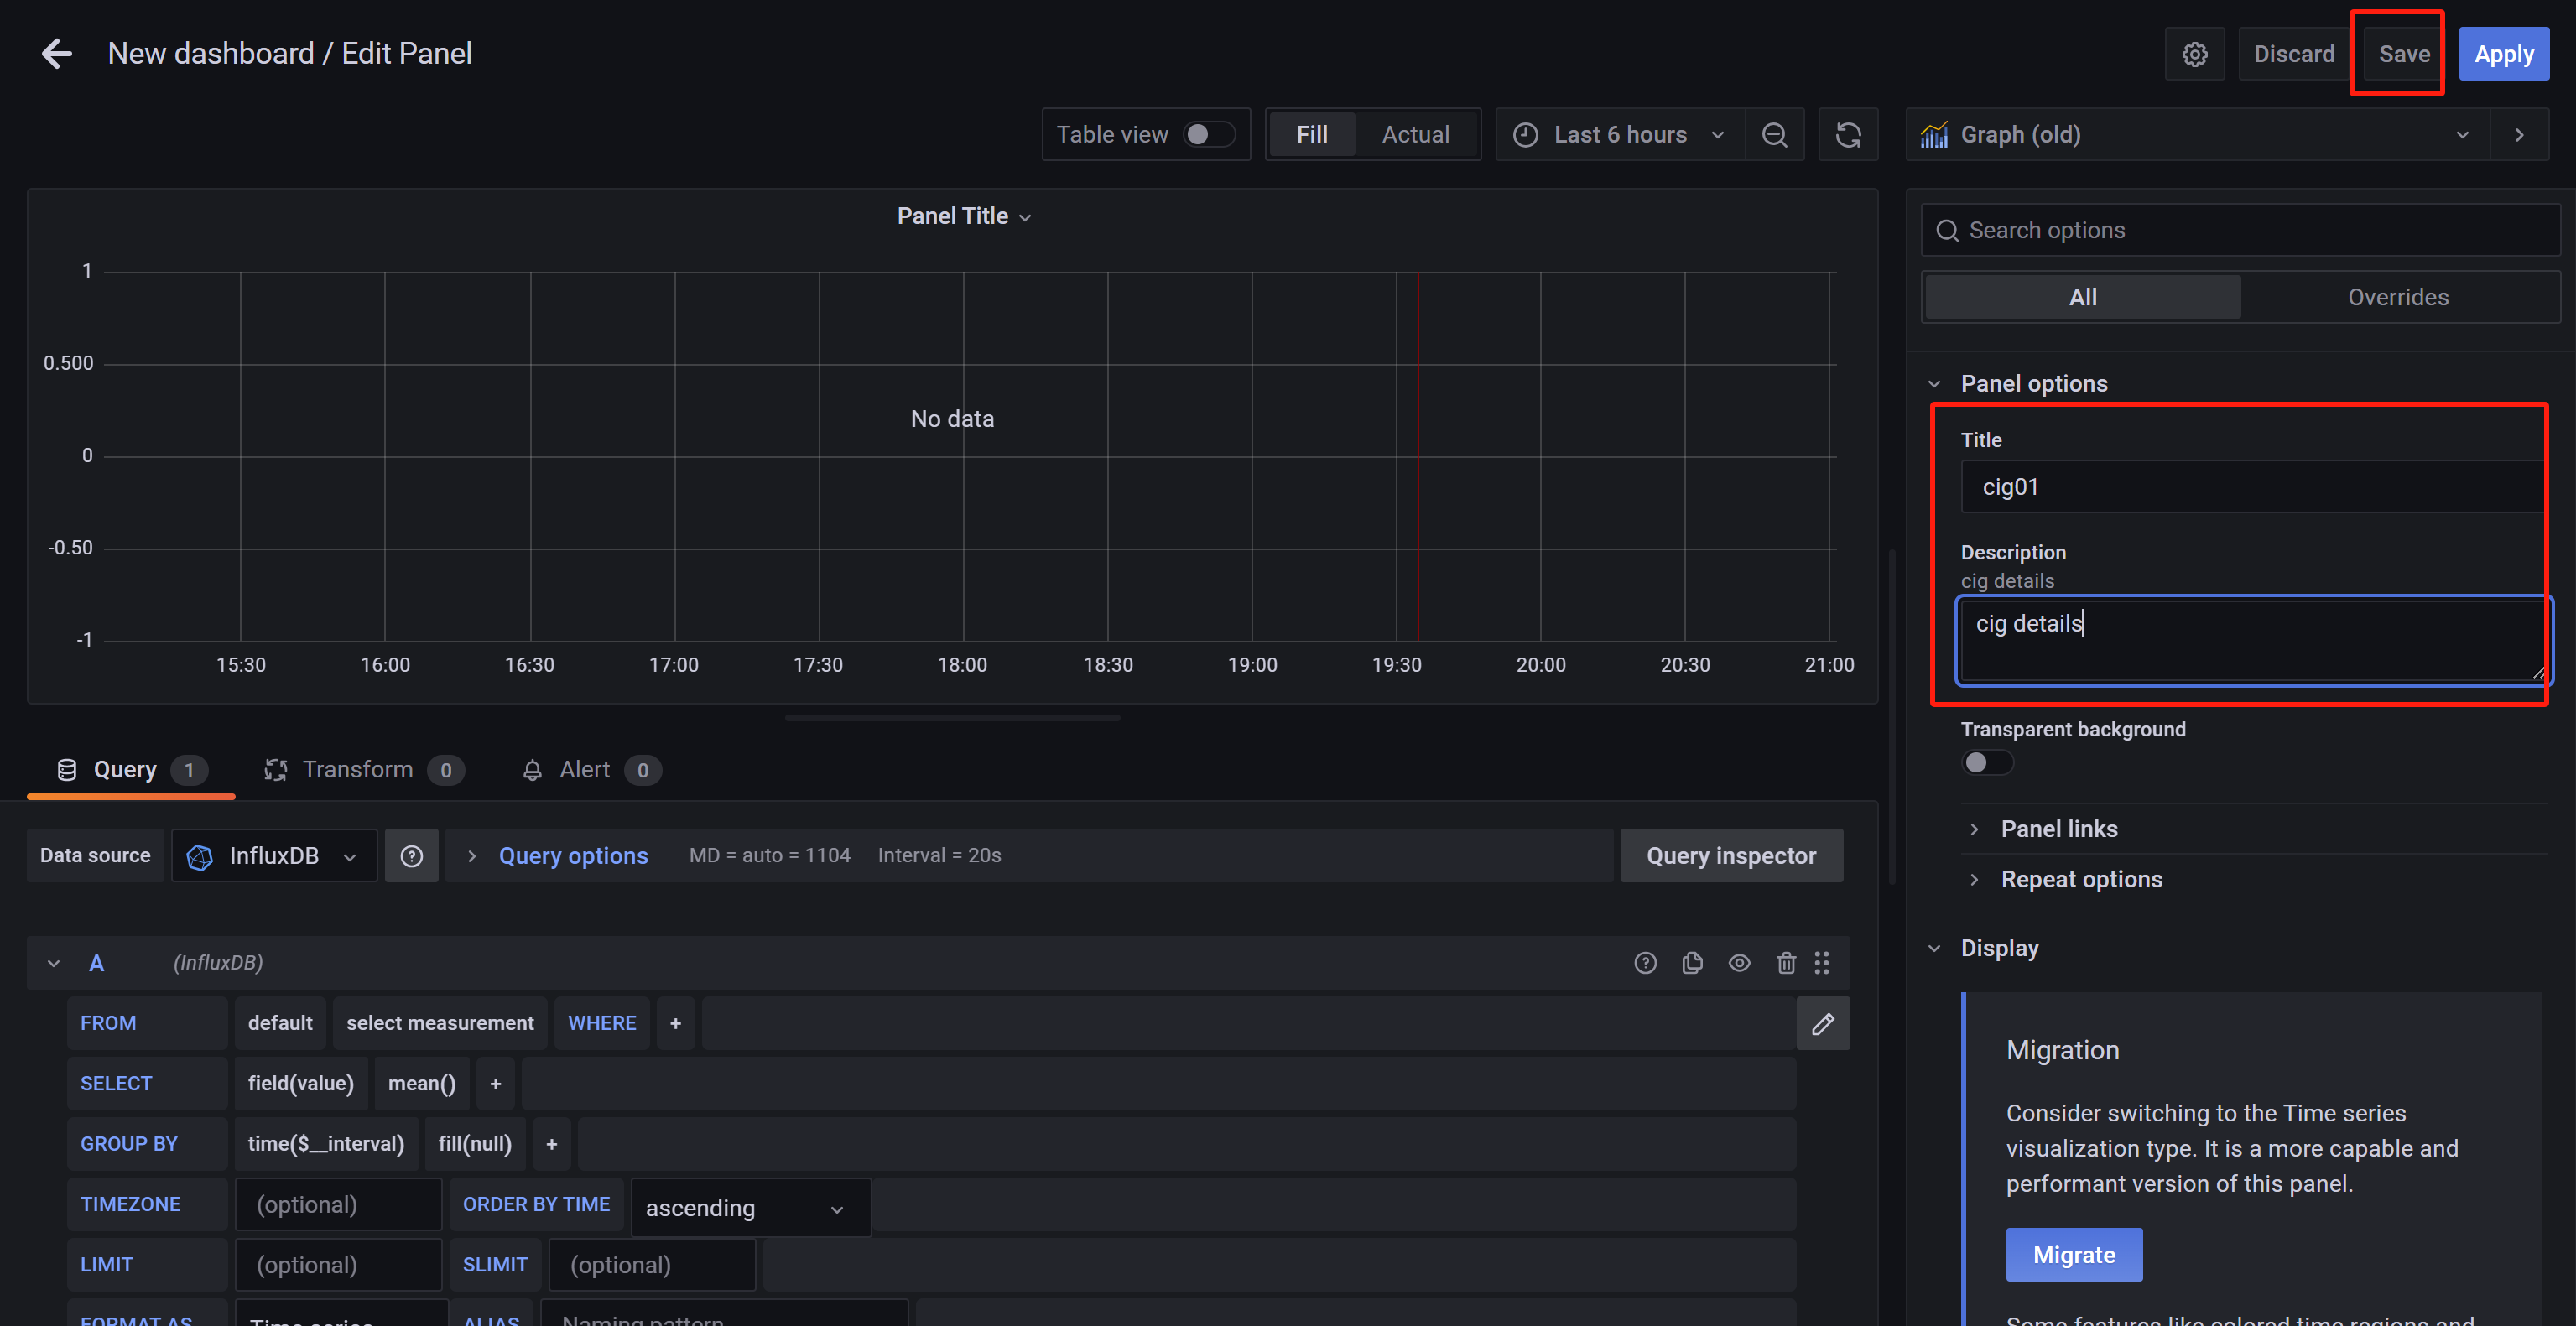Open data source help question icon
The width and height of the screenshot is (2576, 1326).
[411, 855]
